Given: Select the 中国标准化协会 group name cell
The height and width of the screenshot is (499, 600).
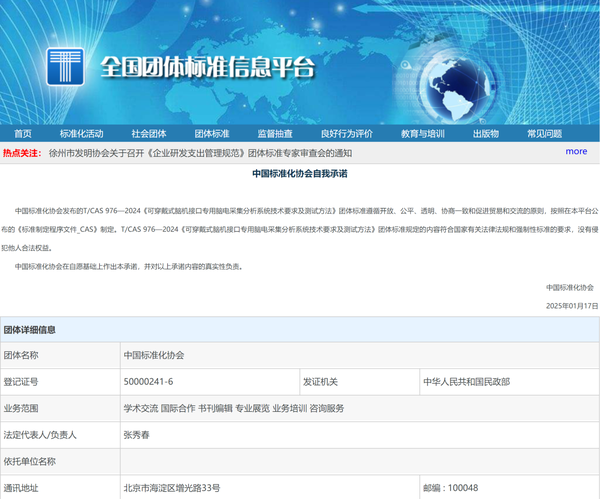Looking at the screenshot, I should click(x=360, y=355).
